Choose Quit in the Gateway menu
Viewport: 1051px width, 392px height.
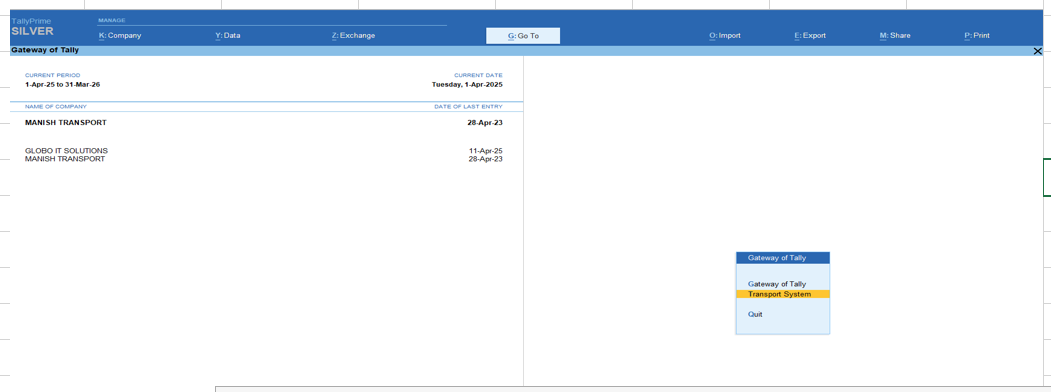click(x=755, y=314)
